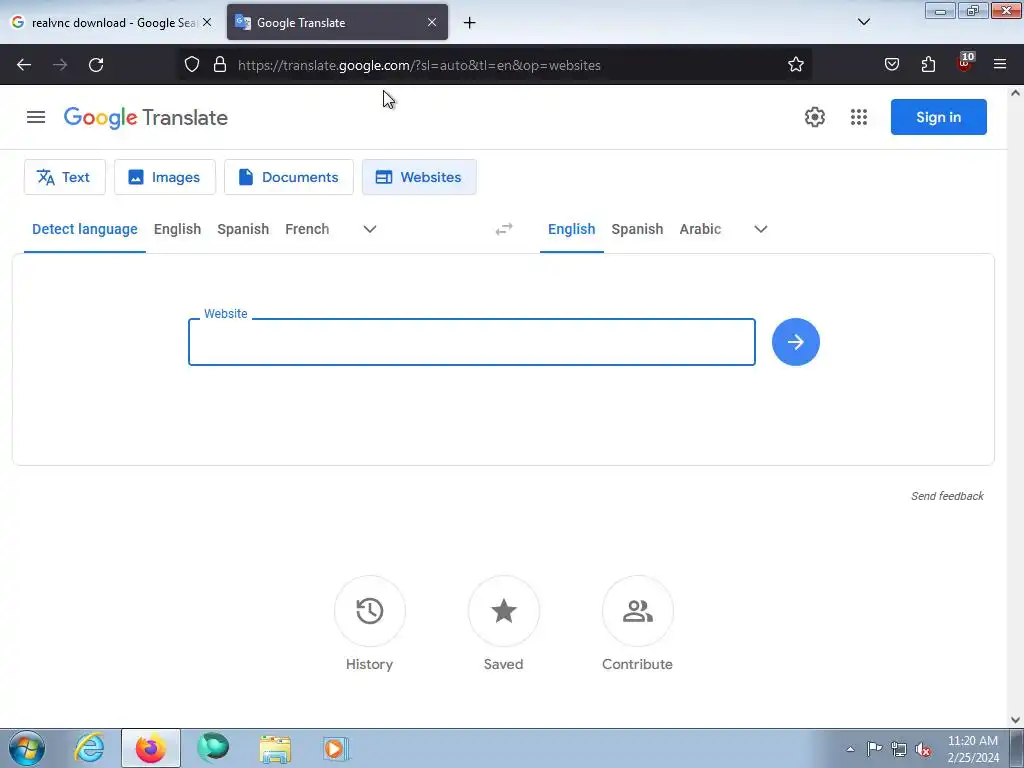Open the browser extensions puzzle icon
Viewport: 1024px width, 768px height.
tap(928, 65)
